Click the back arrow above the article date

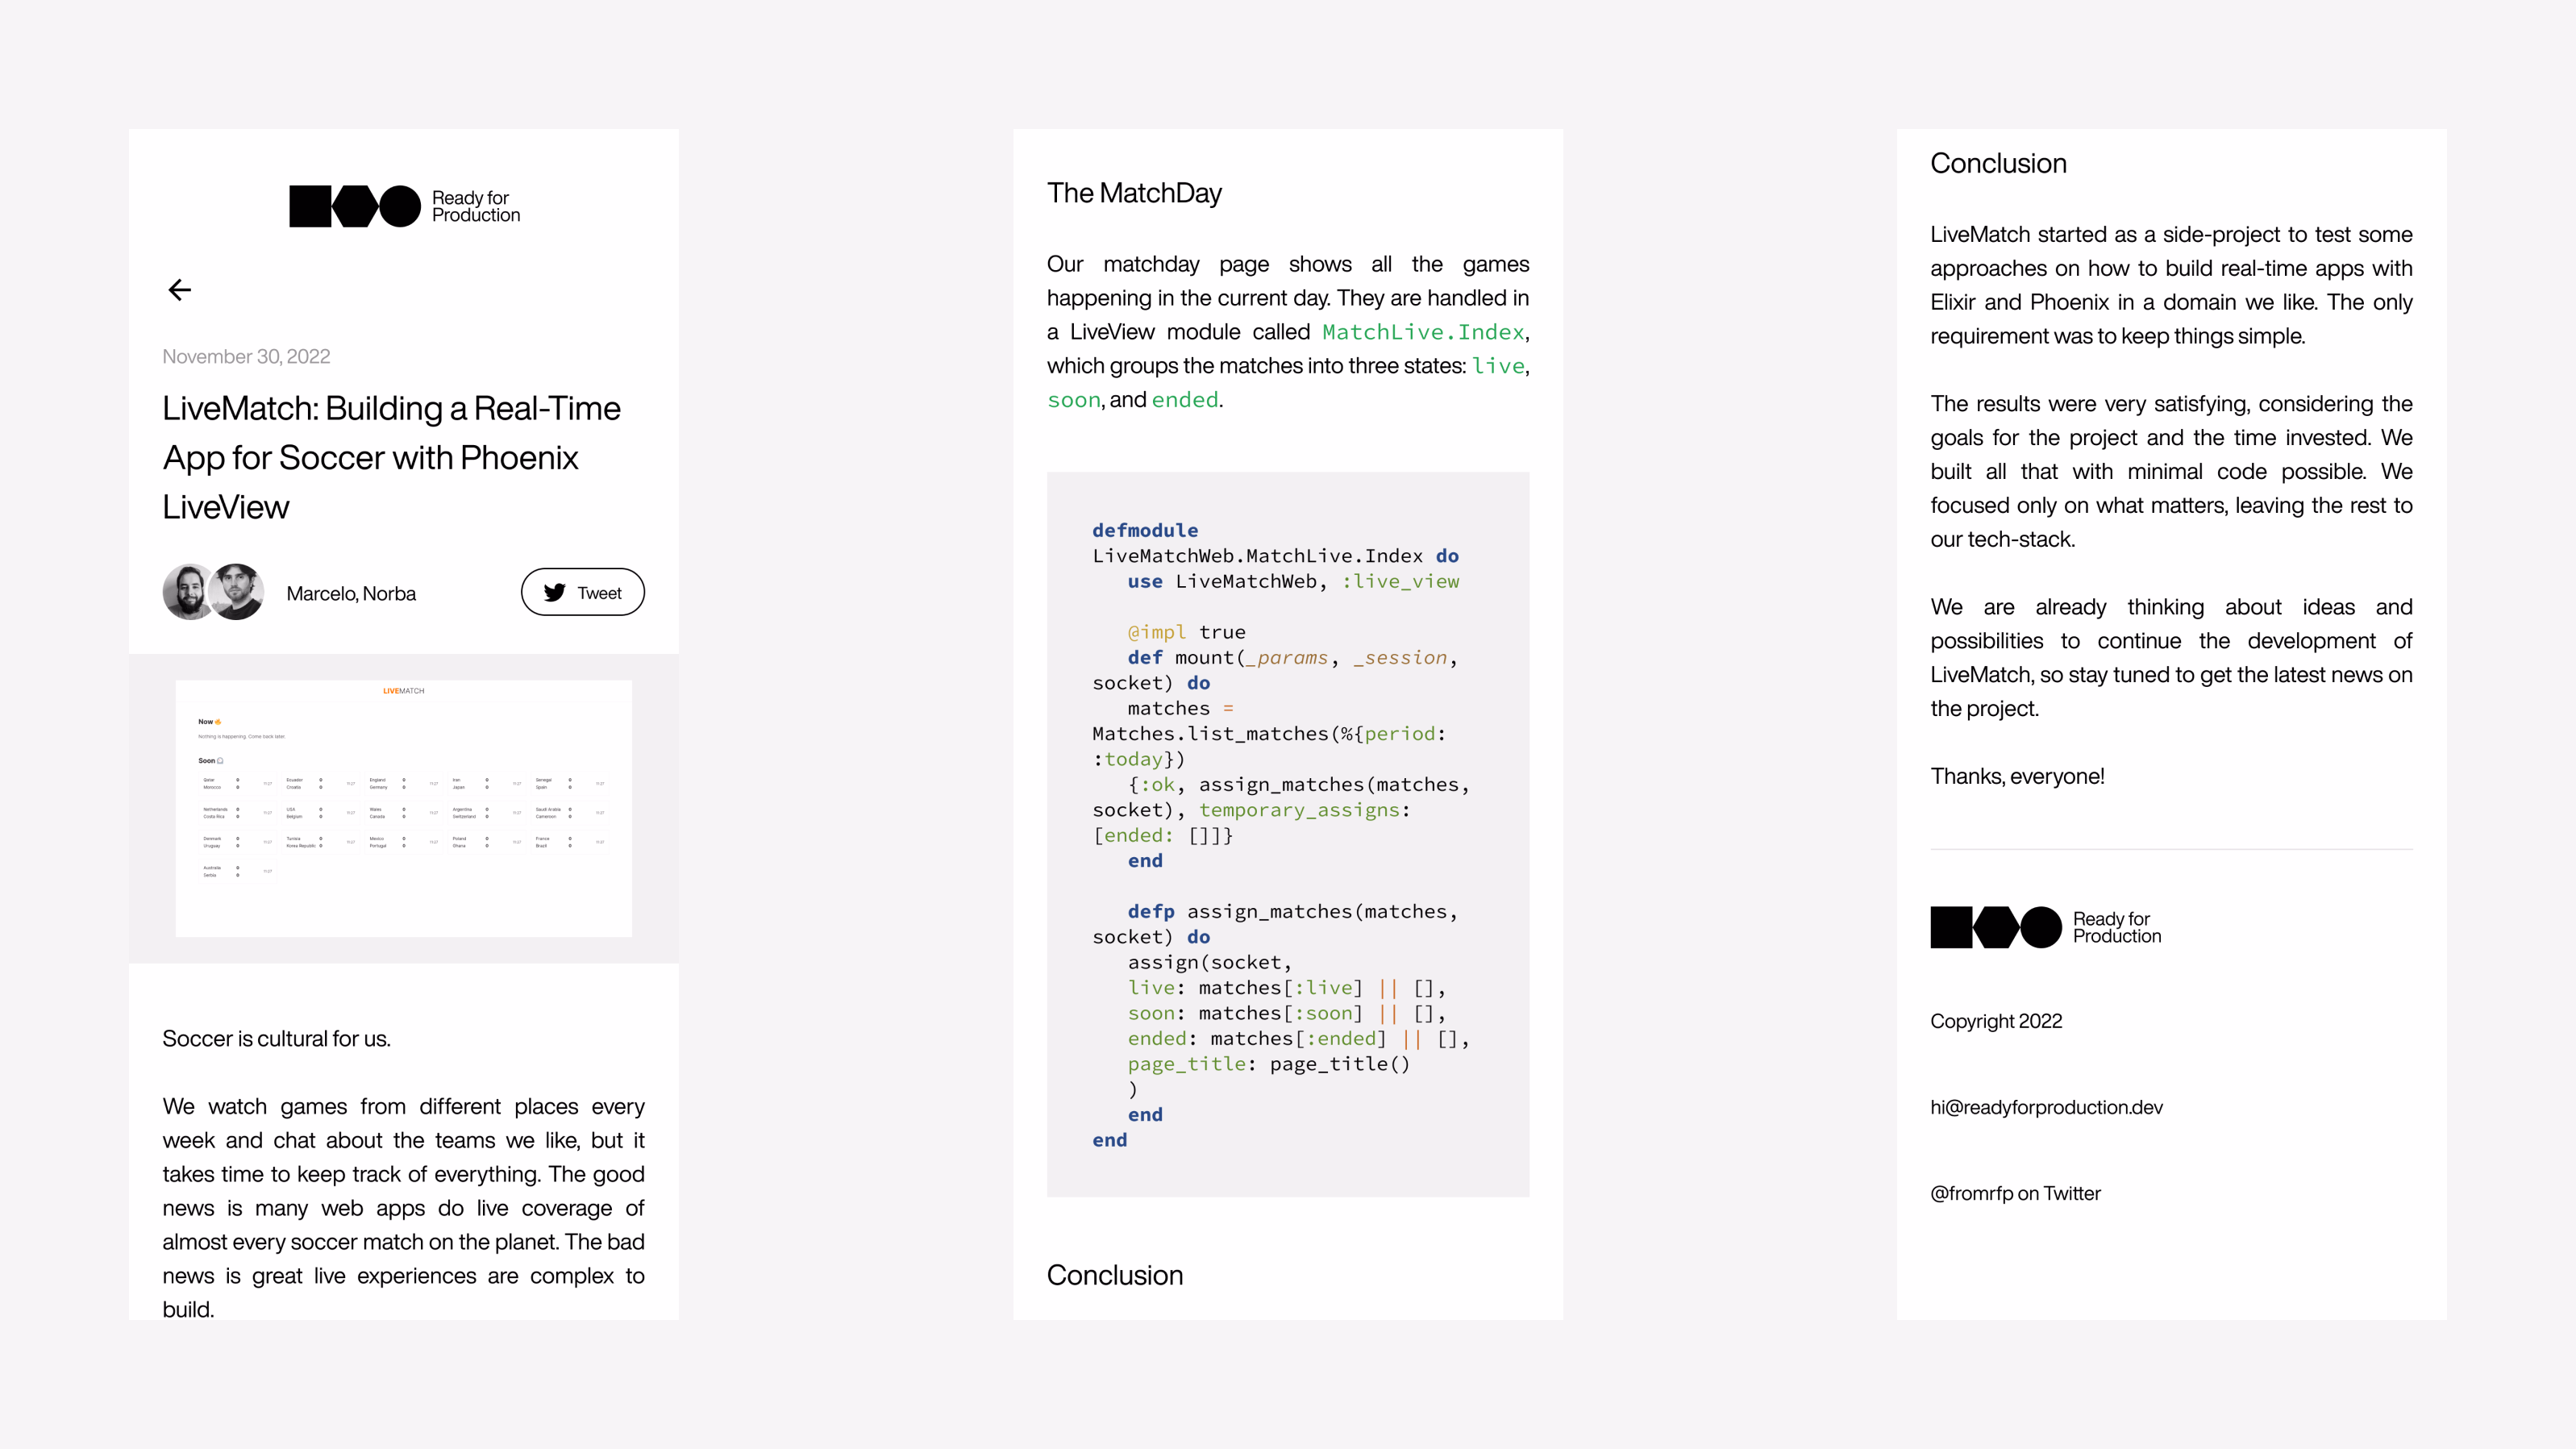pos(180,290)
